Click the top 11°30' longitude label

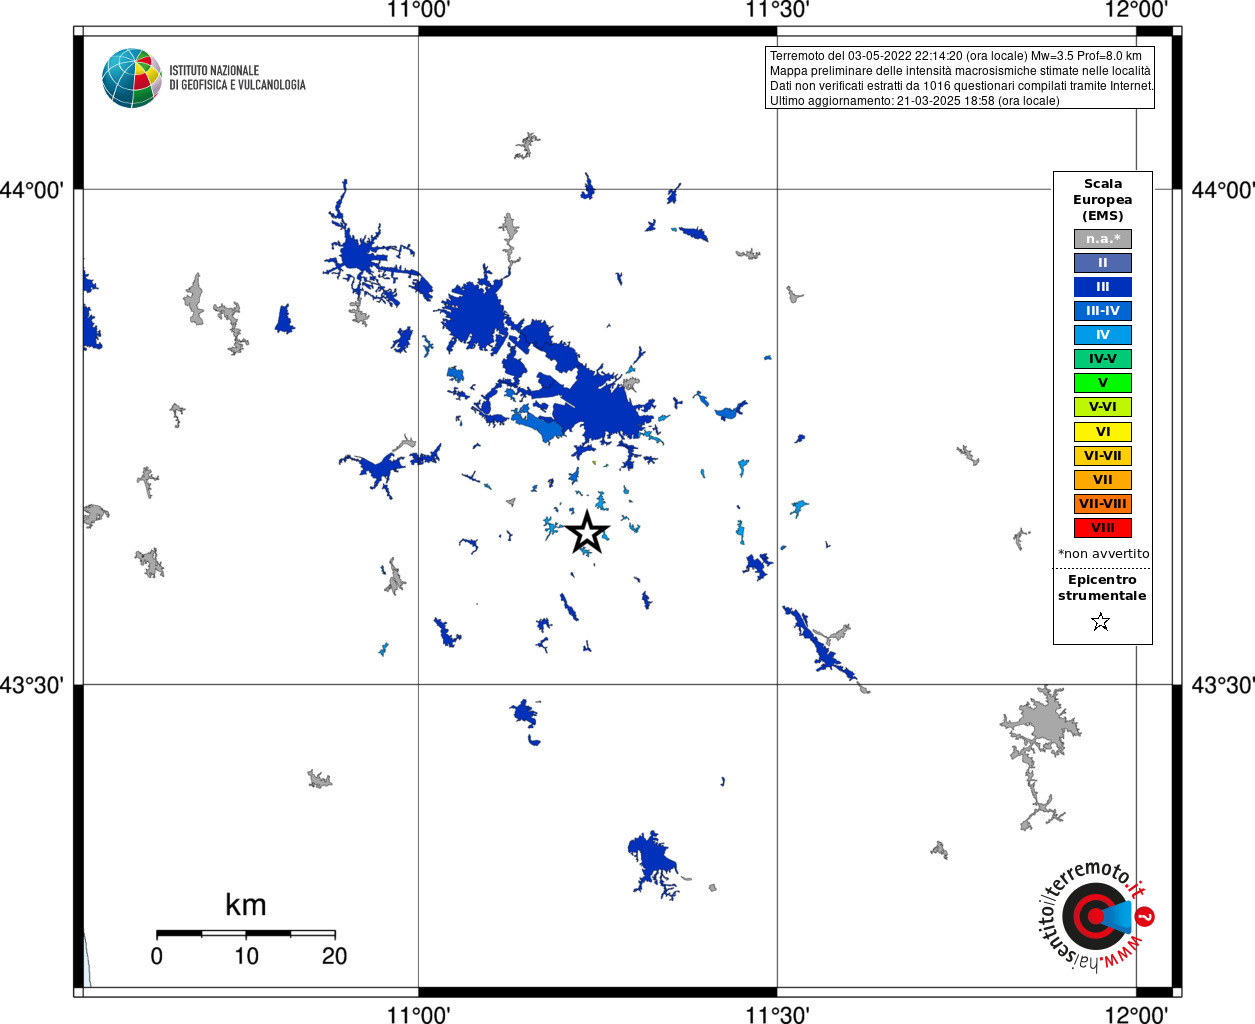[777, 10]
